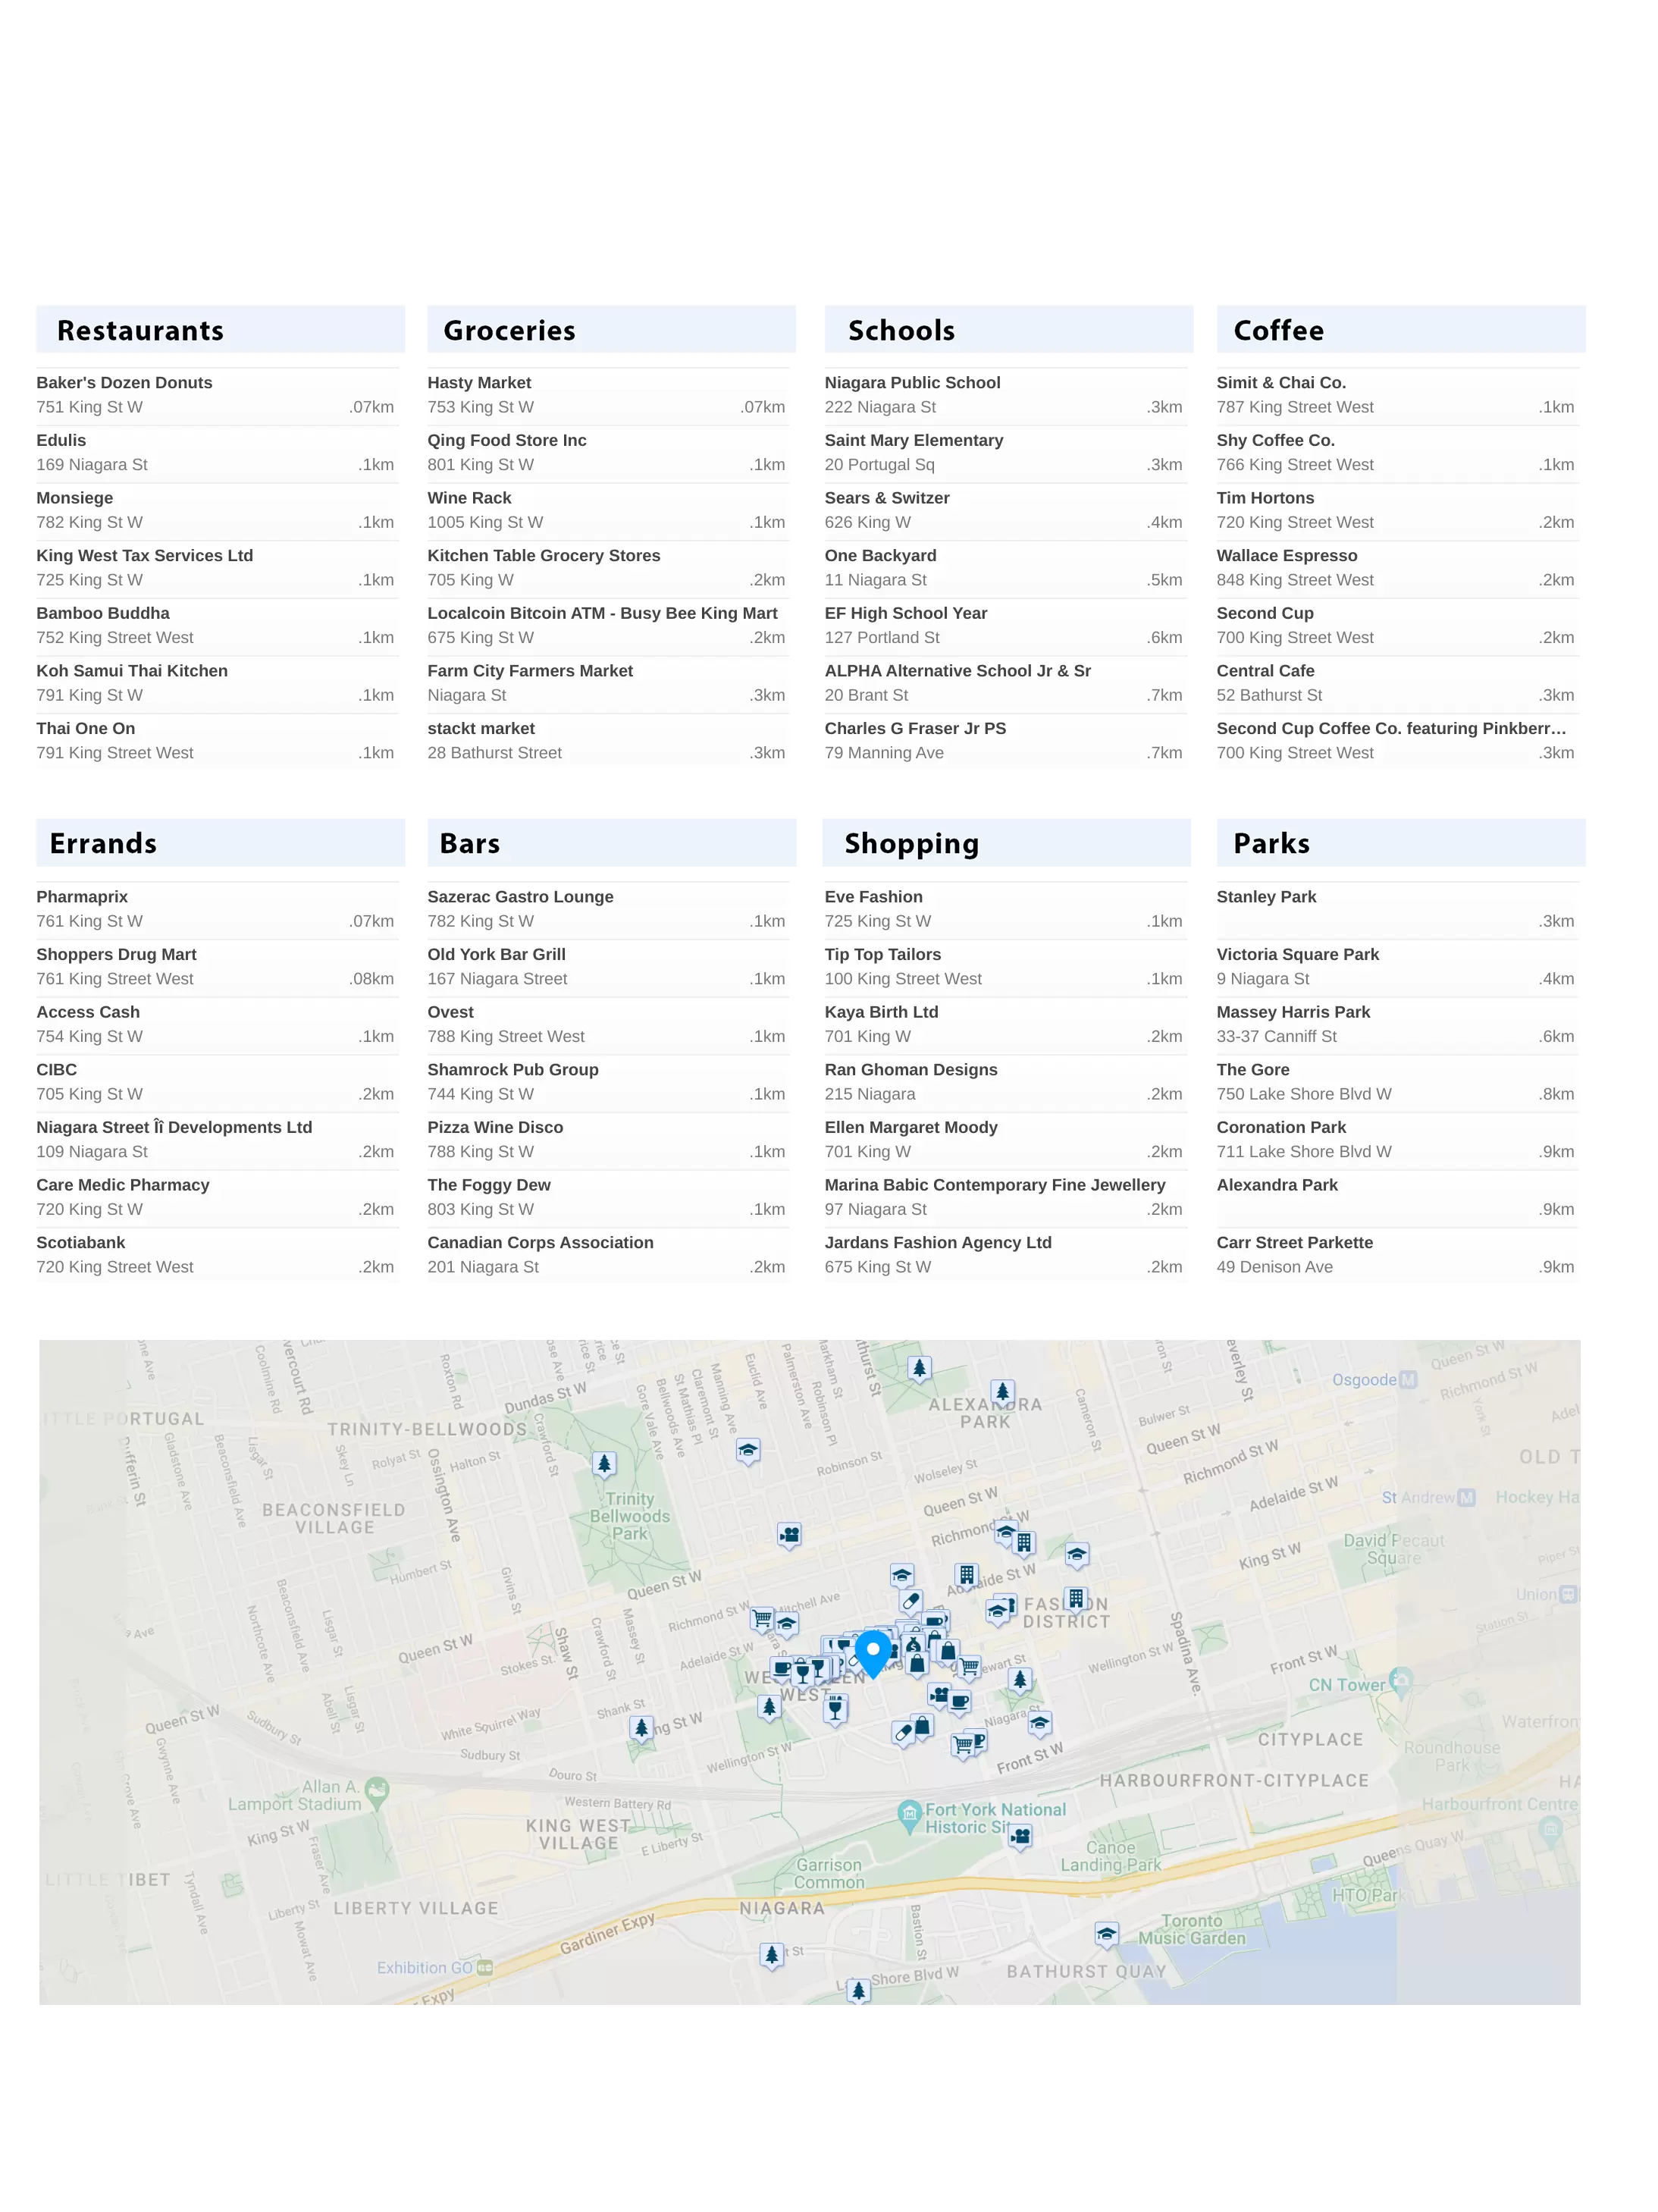Screen dimensions: 1658x2212
Task: Open Baker's Dozen Donuts restaurant entry
Action: tap(124, 383)
